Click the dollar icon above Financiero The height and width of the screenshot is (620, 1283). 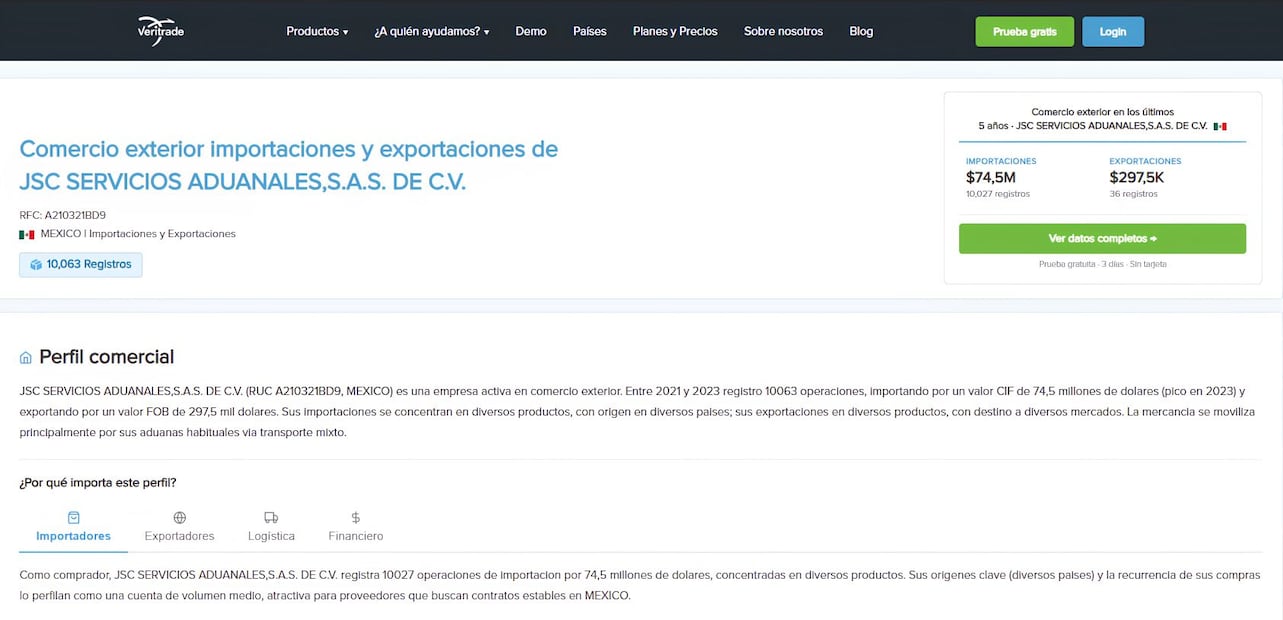point(356,518)
